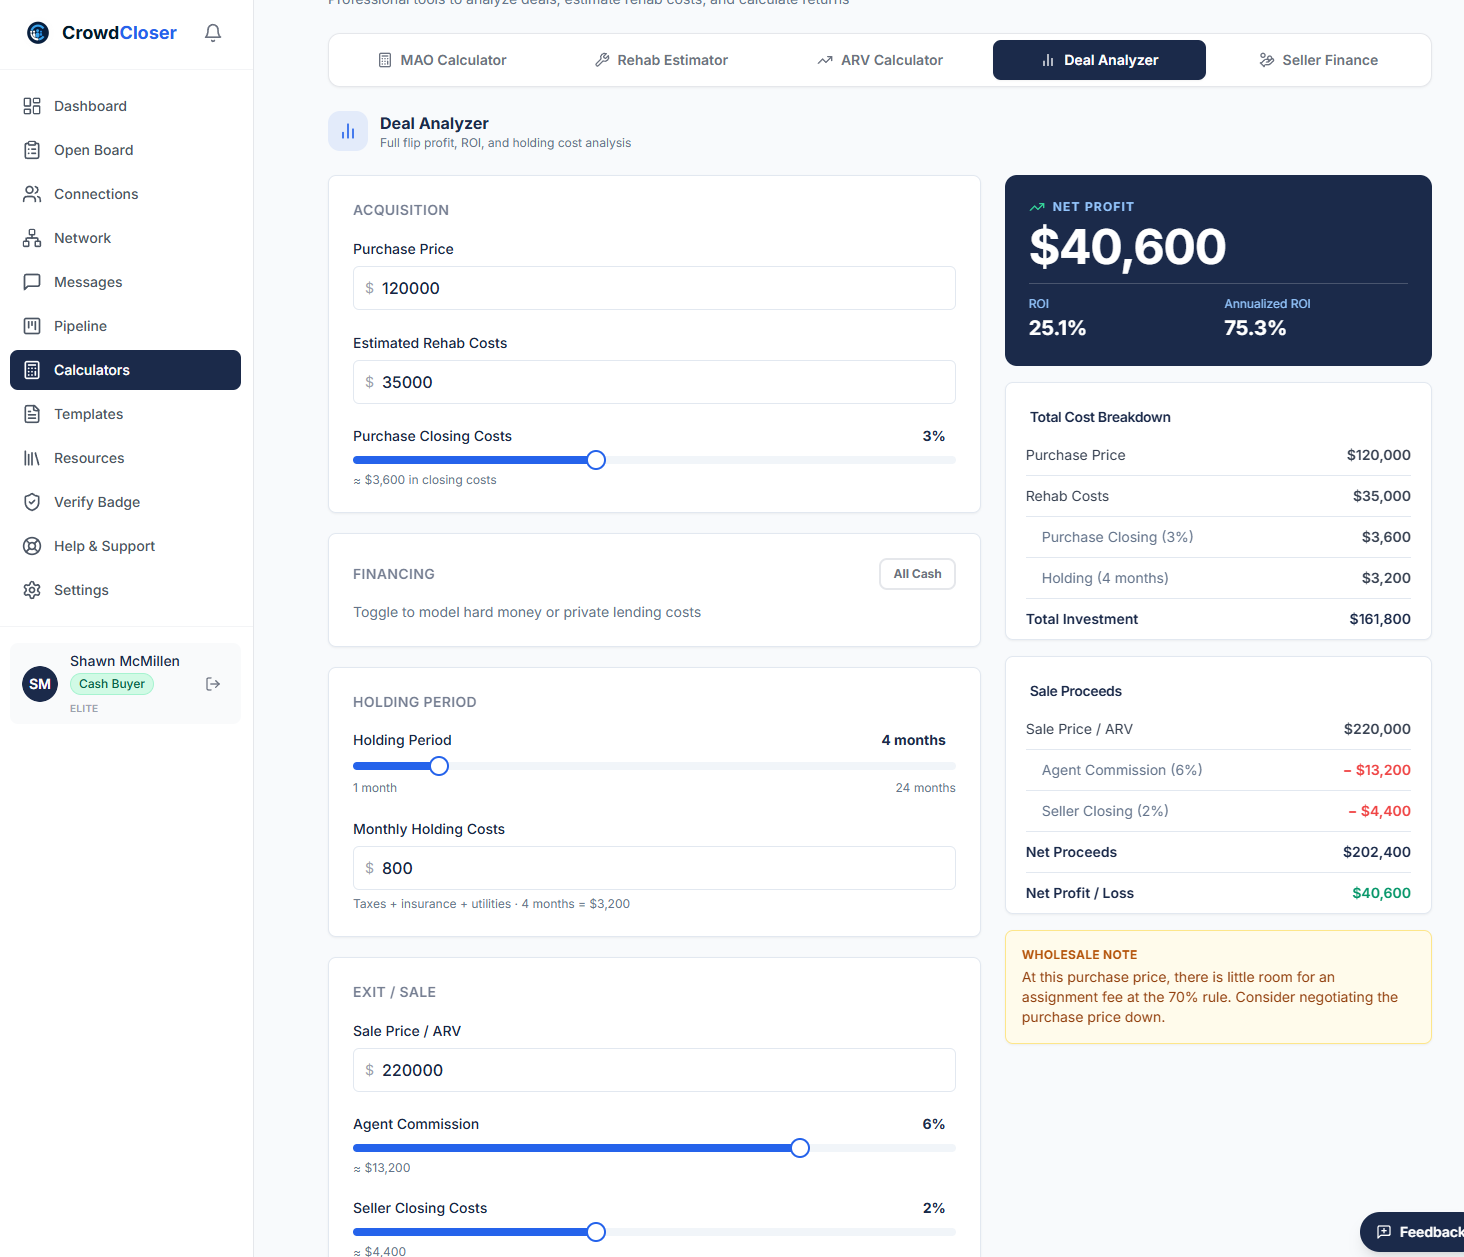Click the Monthly Holding Costs input field
Viewport: 1464px width, 1257px height.
654,868
